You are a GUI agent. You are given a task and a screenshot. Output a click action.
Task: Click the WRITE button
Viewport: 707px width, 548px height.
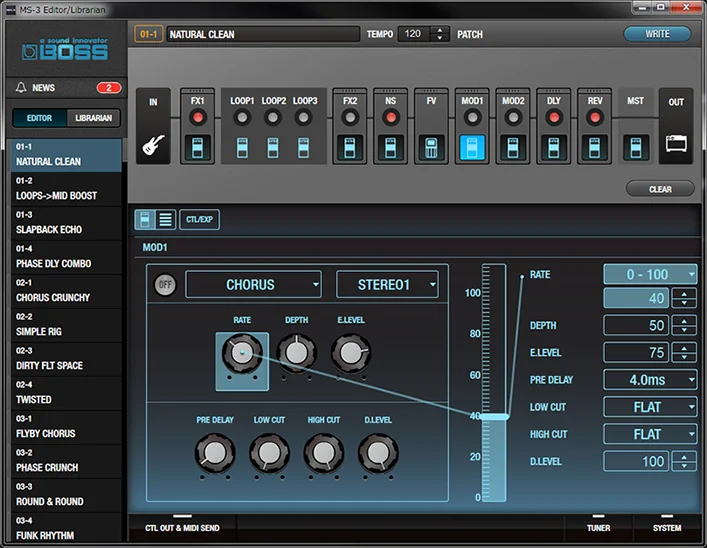pos(657,34)
